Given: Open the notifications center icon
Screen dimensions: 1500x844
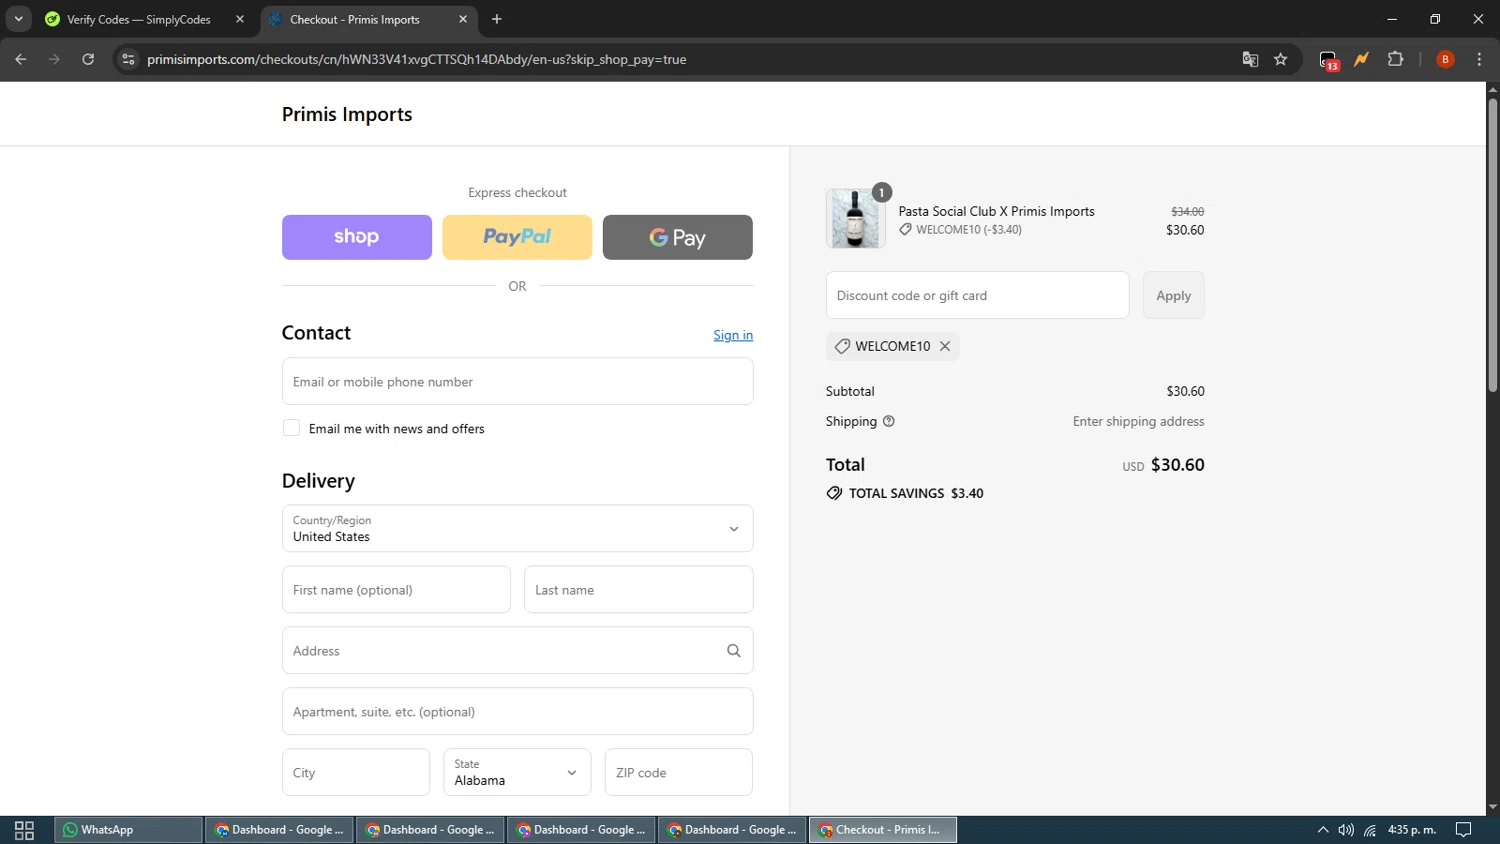Looking at the screenshot, I should point(1463,830).
